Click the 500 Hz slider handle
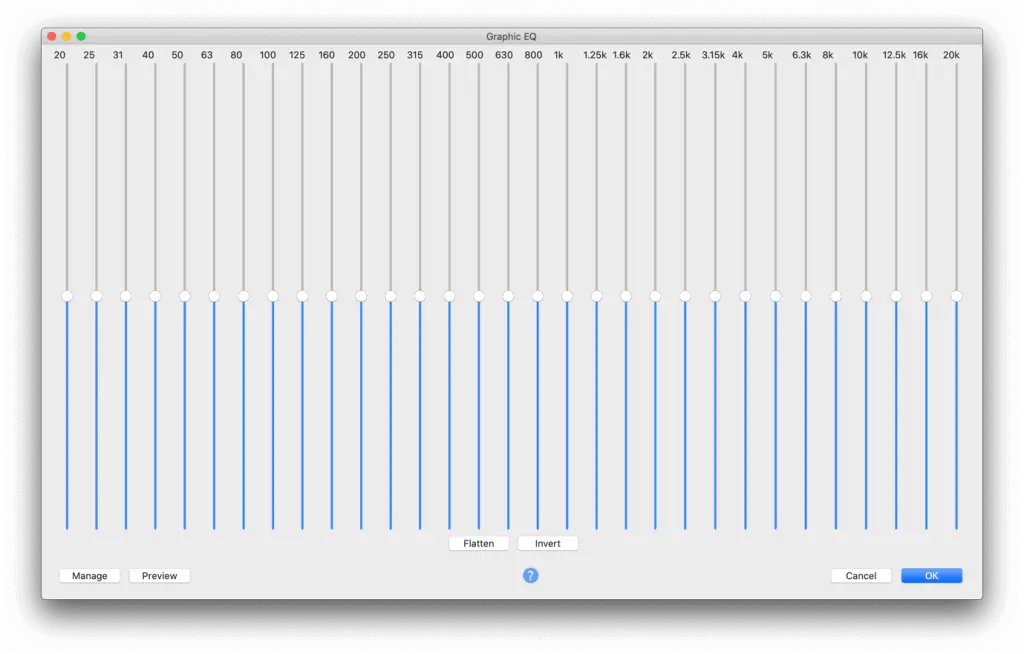The height and width of the screenshot is (654, 1024). point(479,297)
